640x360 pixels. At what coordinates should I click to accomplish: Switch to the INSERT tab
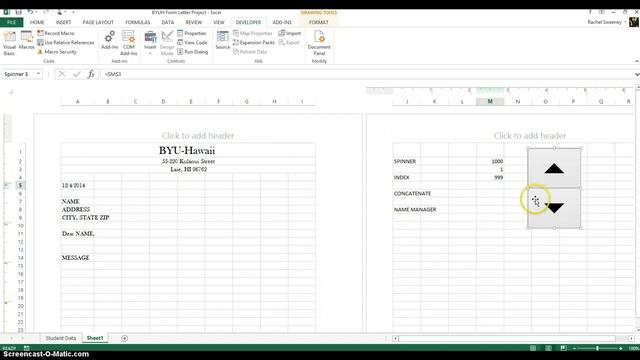63,22
